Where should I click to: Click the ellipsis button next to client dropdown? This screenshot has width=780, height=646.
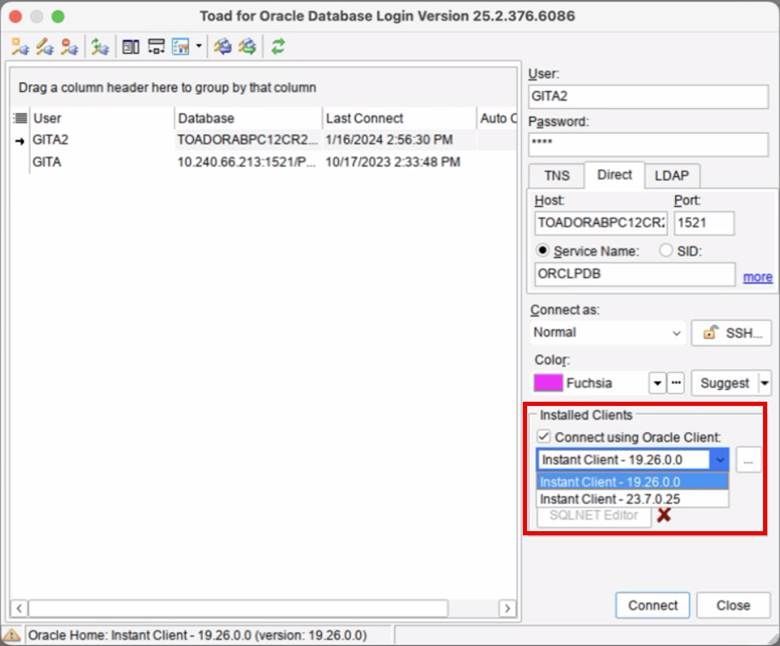748,460
